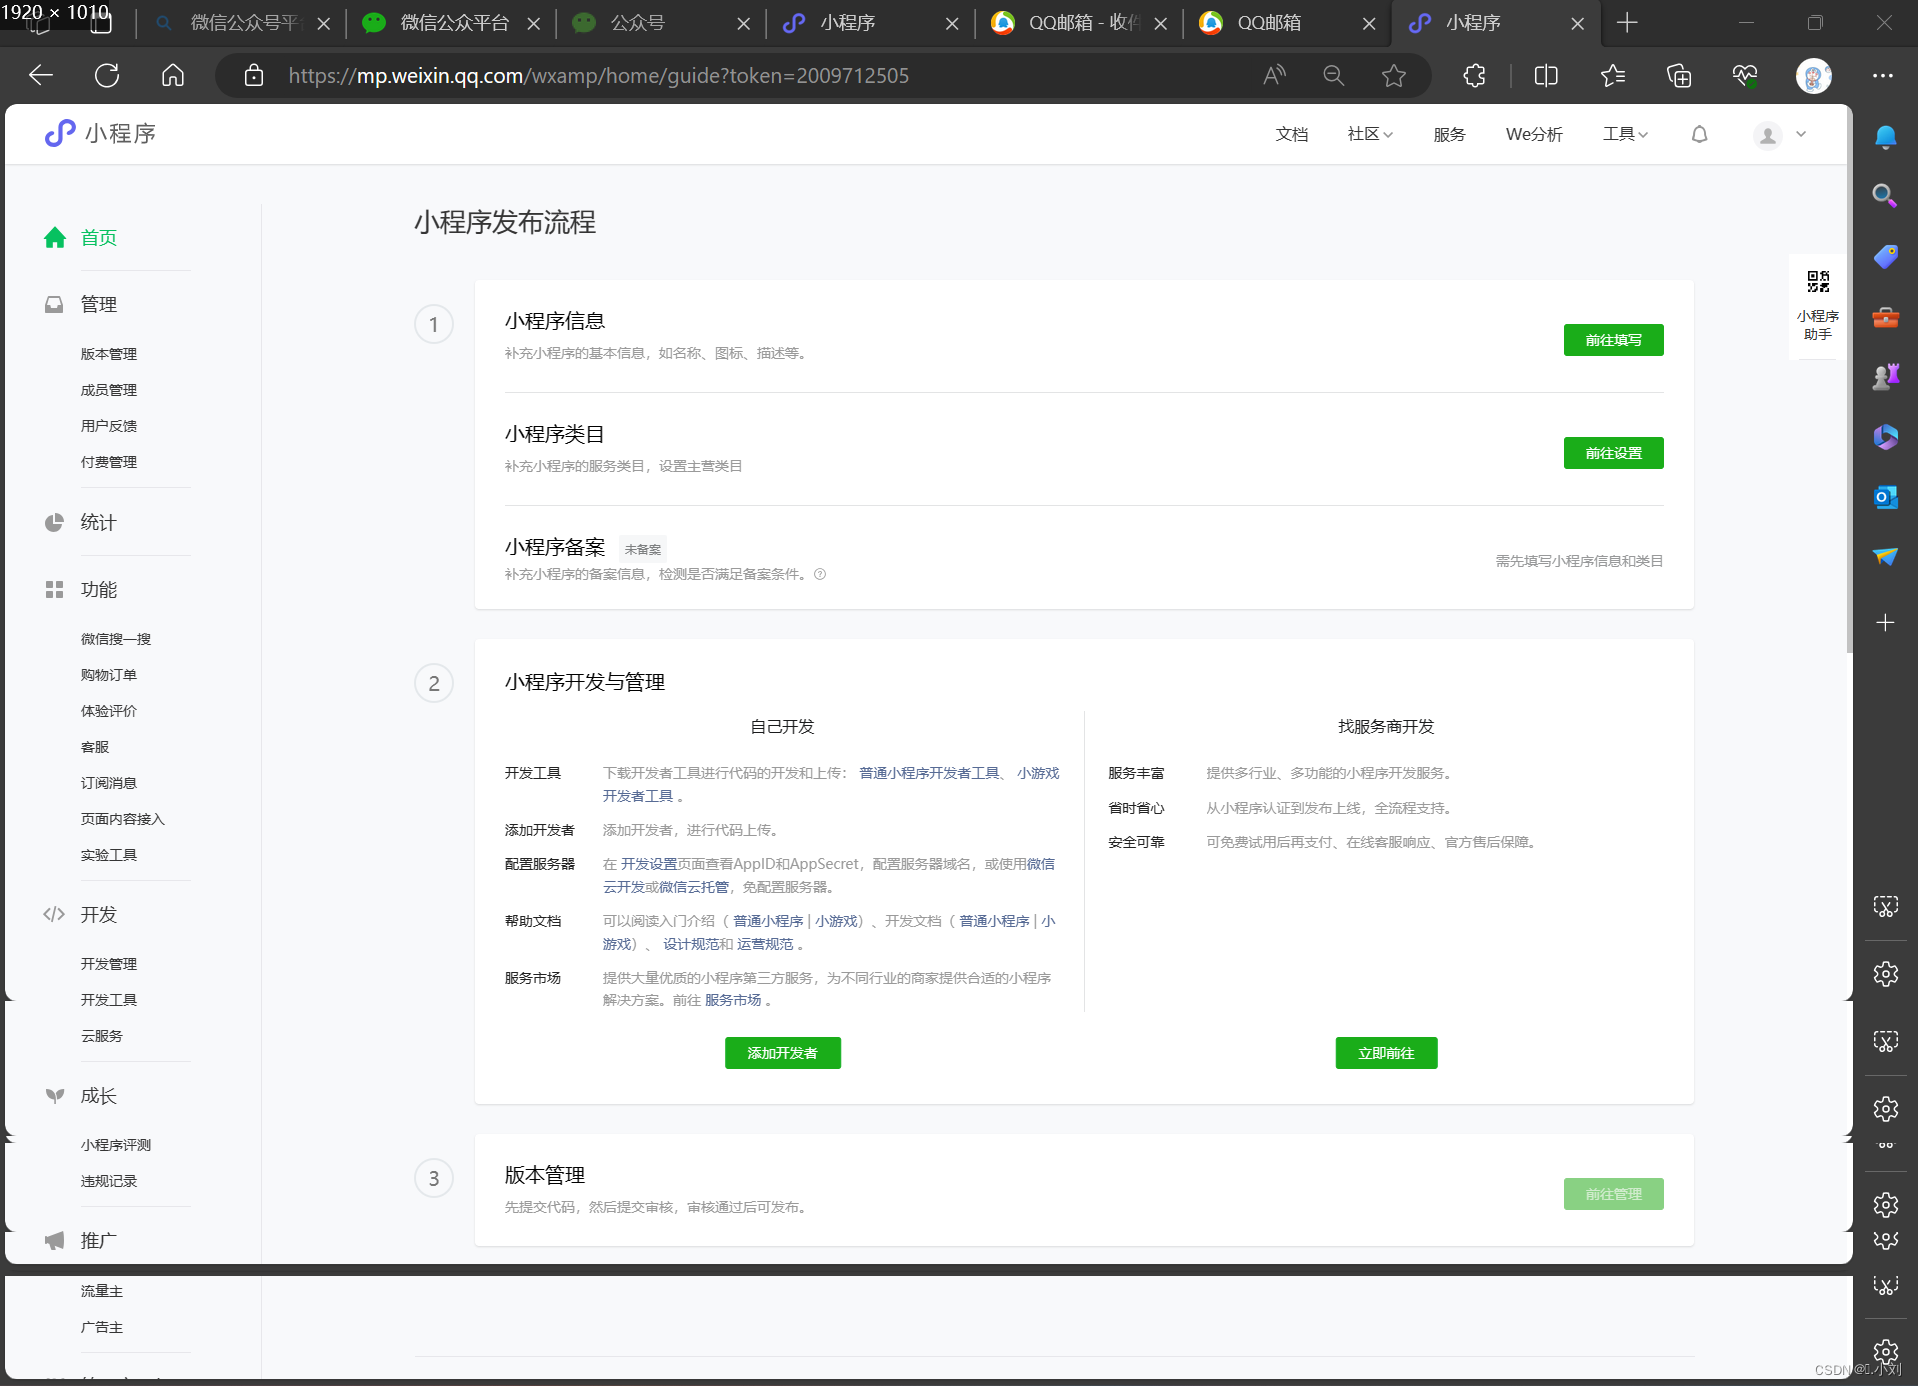Screen dimensions: 1918x1386
Task: Open the collections icon in the toolbar
Action: pos(1679,75)
